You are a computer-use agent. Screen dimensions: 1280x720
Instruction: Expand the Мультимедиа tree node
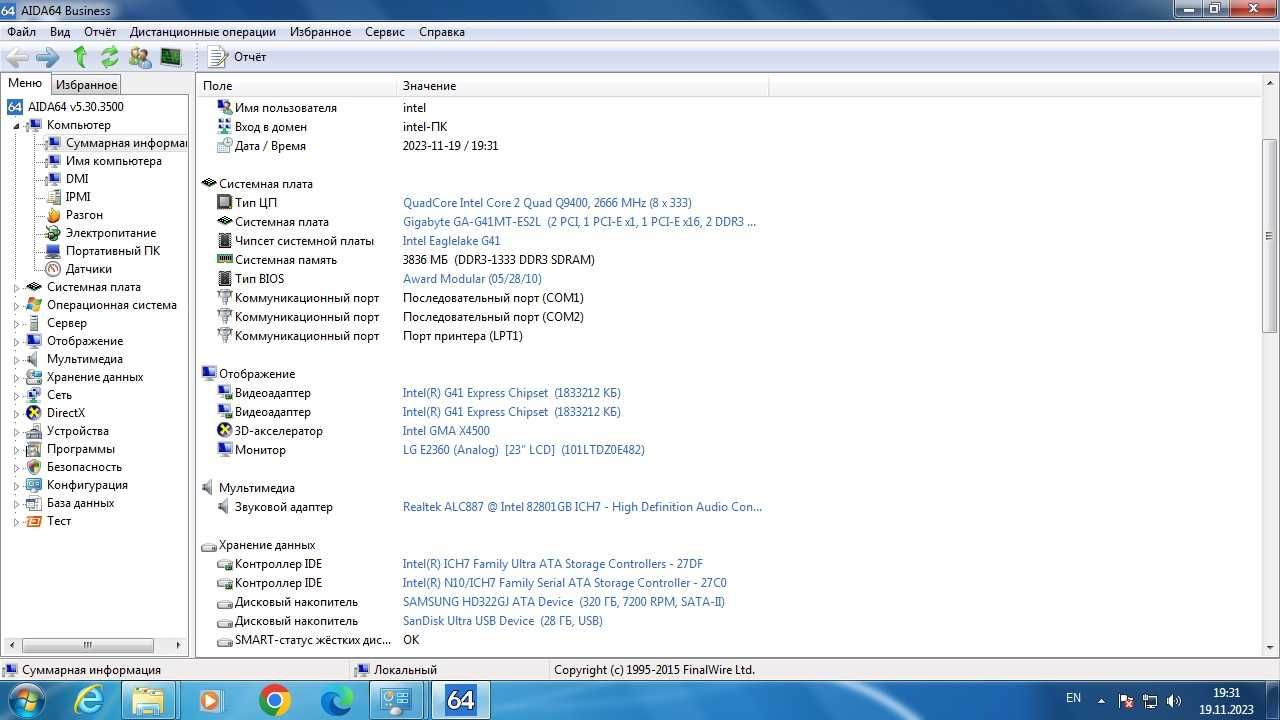[16, 359]
